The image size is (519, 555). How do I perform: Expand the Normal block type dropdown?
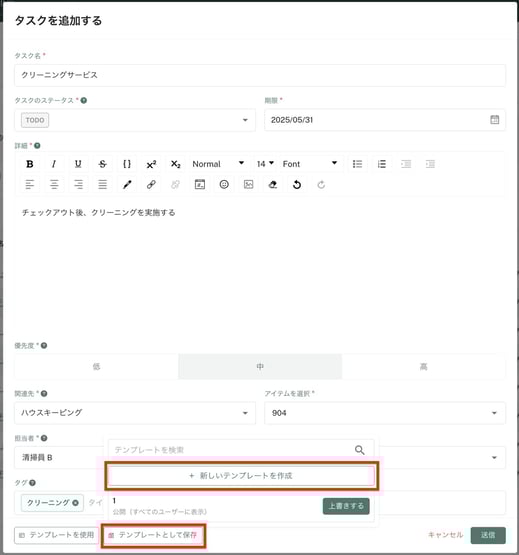(x=218, y=164)
